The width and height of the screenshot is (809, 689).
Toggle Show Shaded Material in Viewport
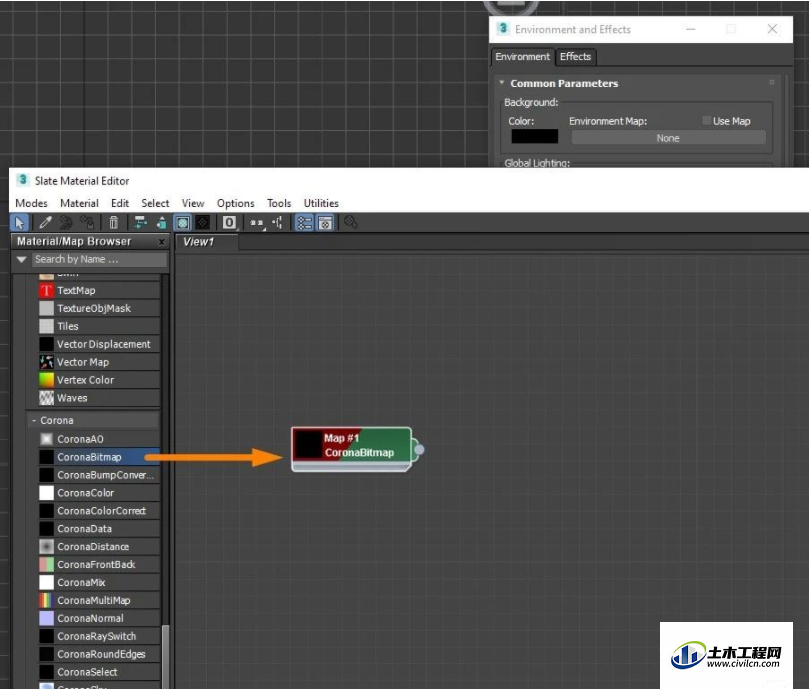coord(182,223)
